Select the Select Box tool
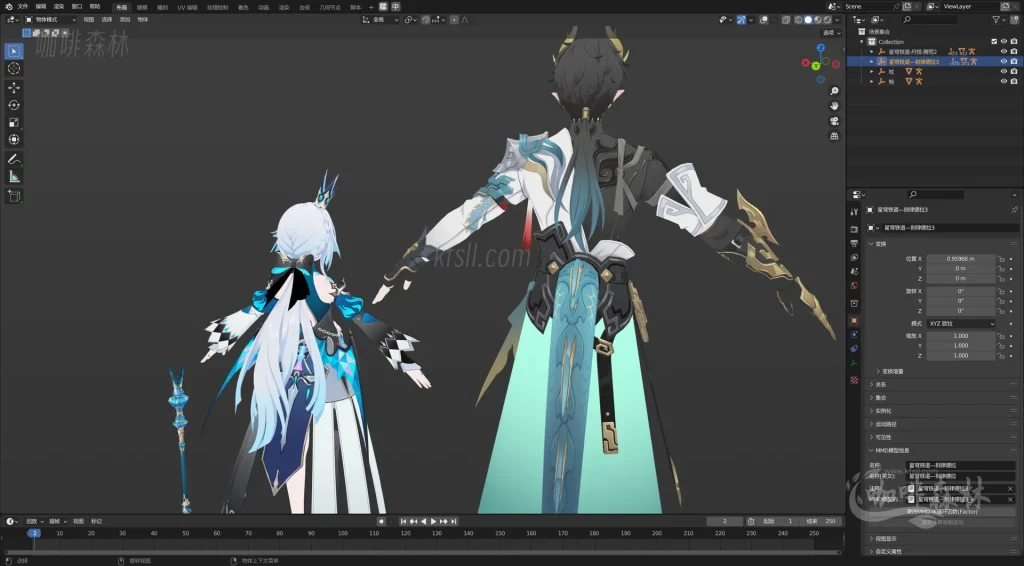Image resolution: width=1024 pixels, height=566 pixels. (x=14, y=51)
